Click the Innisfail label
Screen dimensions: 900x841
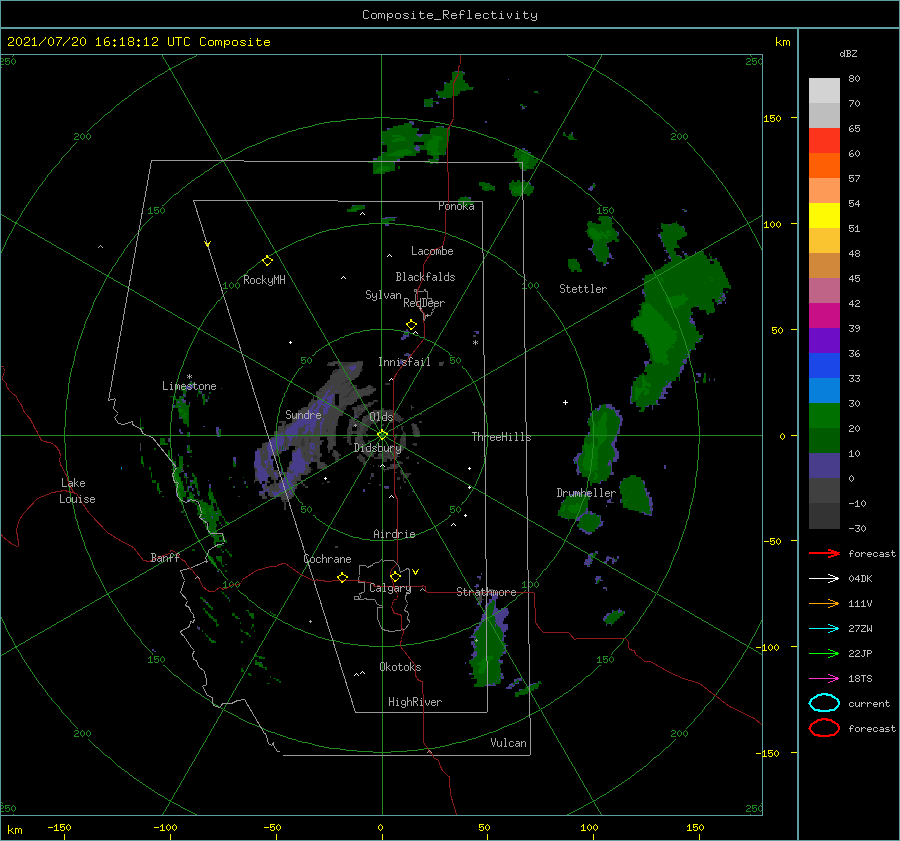[x=404, y=362]
